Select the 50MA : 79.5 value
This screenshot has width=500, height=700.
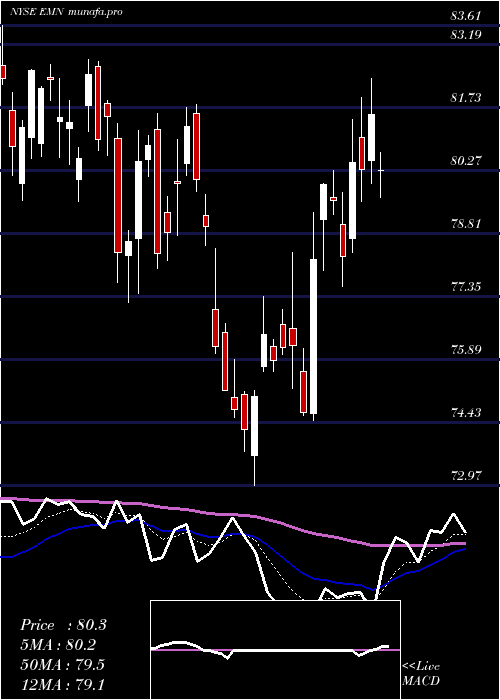tap(62, 664)
